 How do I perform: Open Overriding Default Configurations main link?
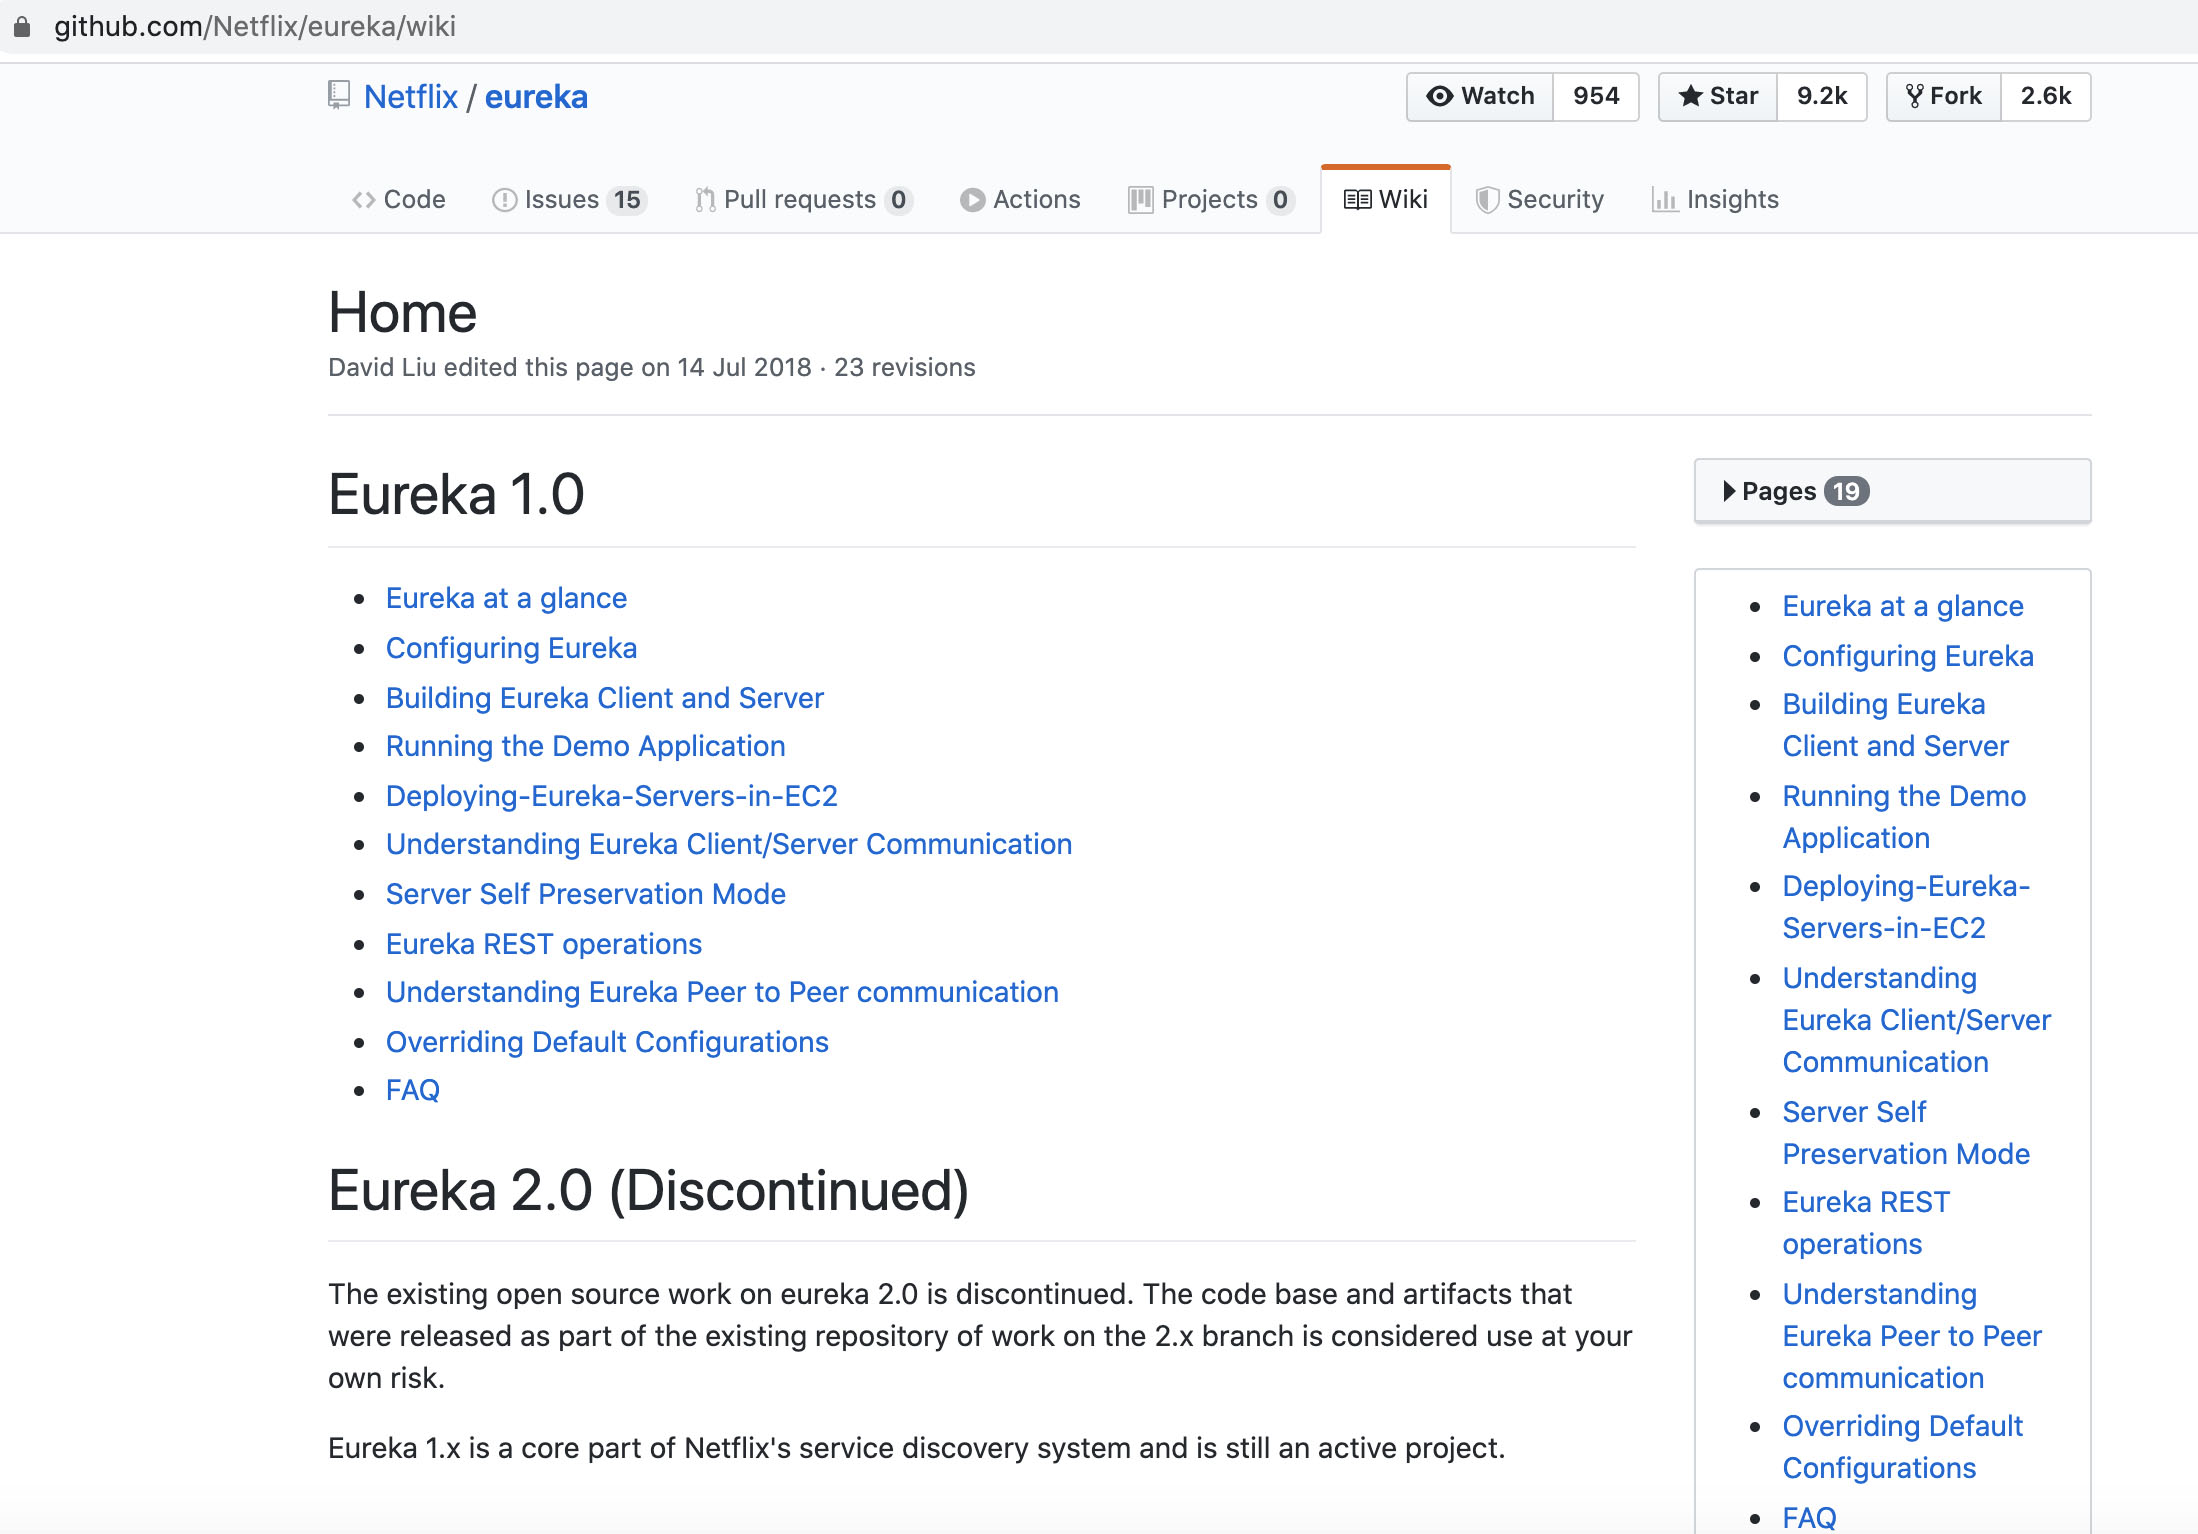pos(607,1042)
